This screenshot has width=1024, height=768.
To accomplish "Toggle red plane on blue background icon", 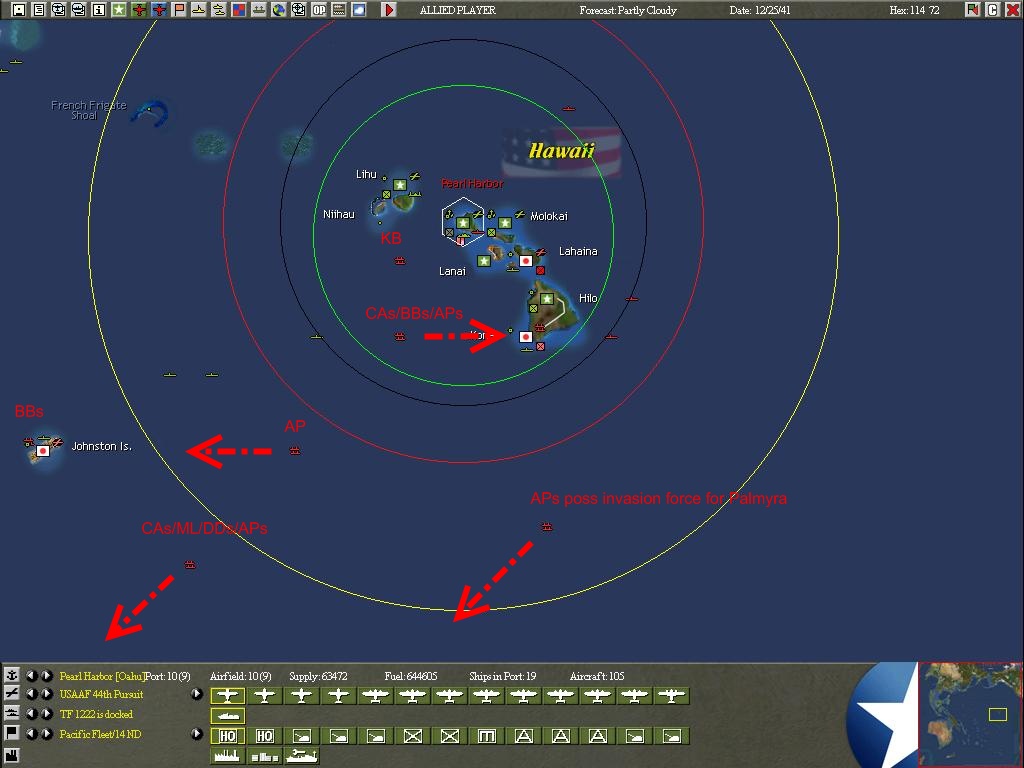I will [159, 9].
